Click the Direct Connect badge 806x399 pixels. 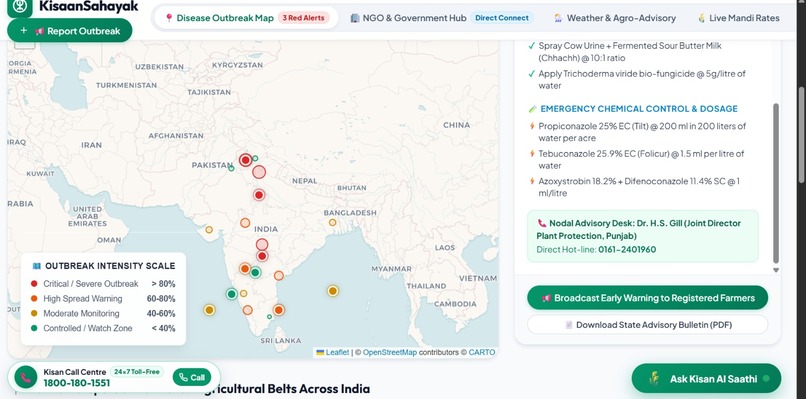(502, 18)
